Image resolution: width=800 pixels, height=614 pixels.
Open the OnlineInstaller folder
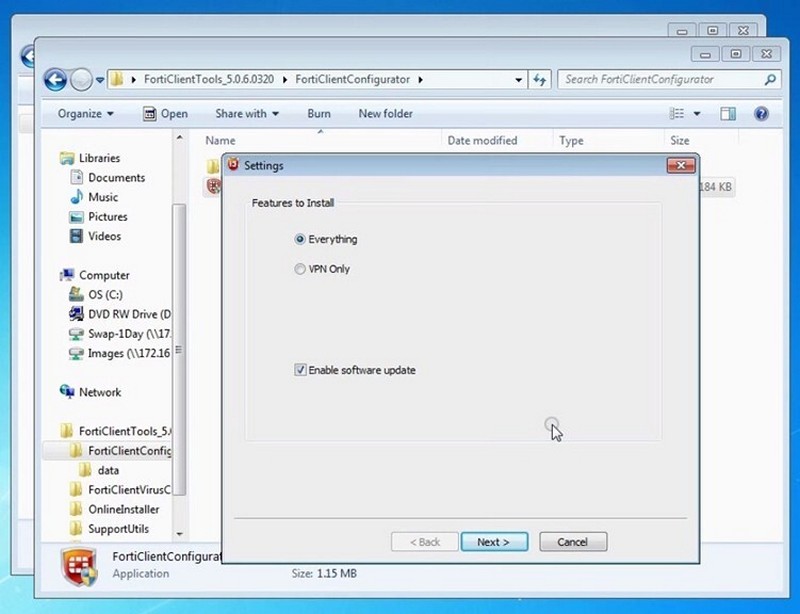click(x=123, y=509)
